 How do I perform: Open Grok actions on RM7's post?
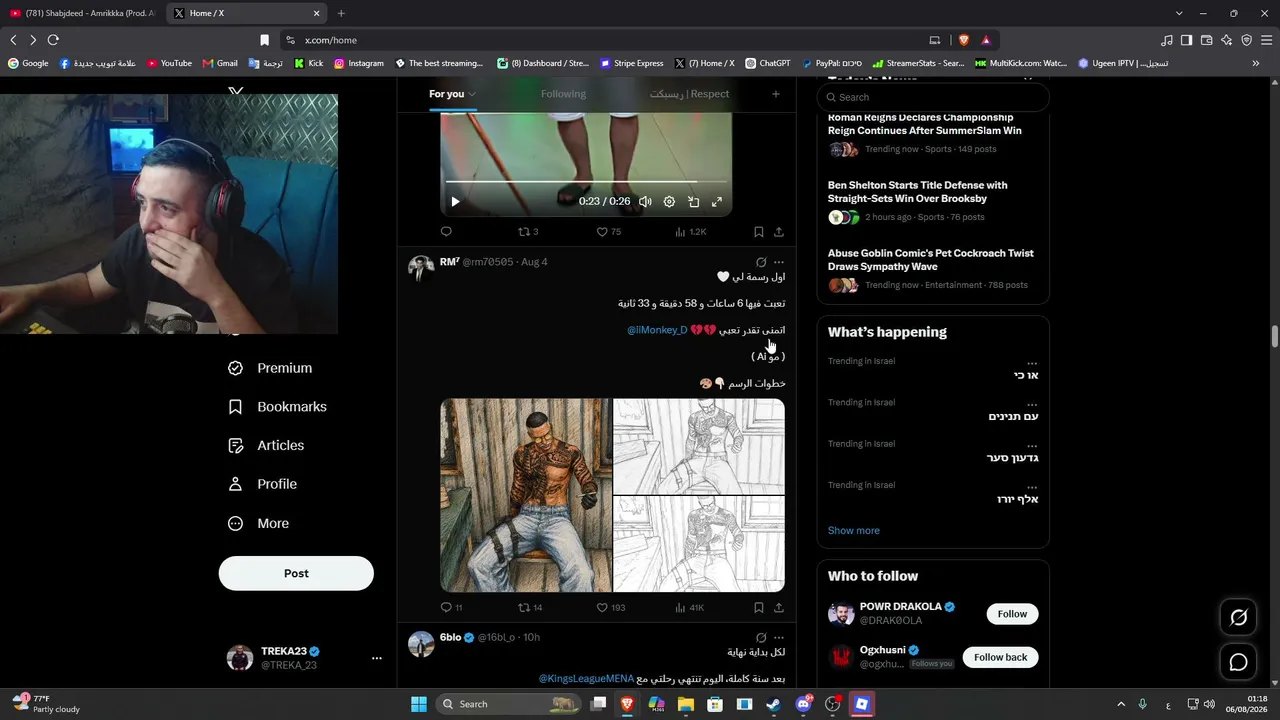(761, 262)
